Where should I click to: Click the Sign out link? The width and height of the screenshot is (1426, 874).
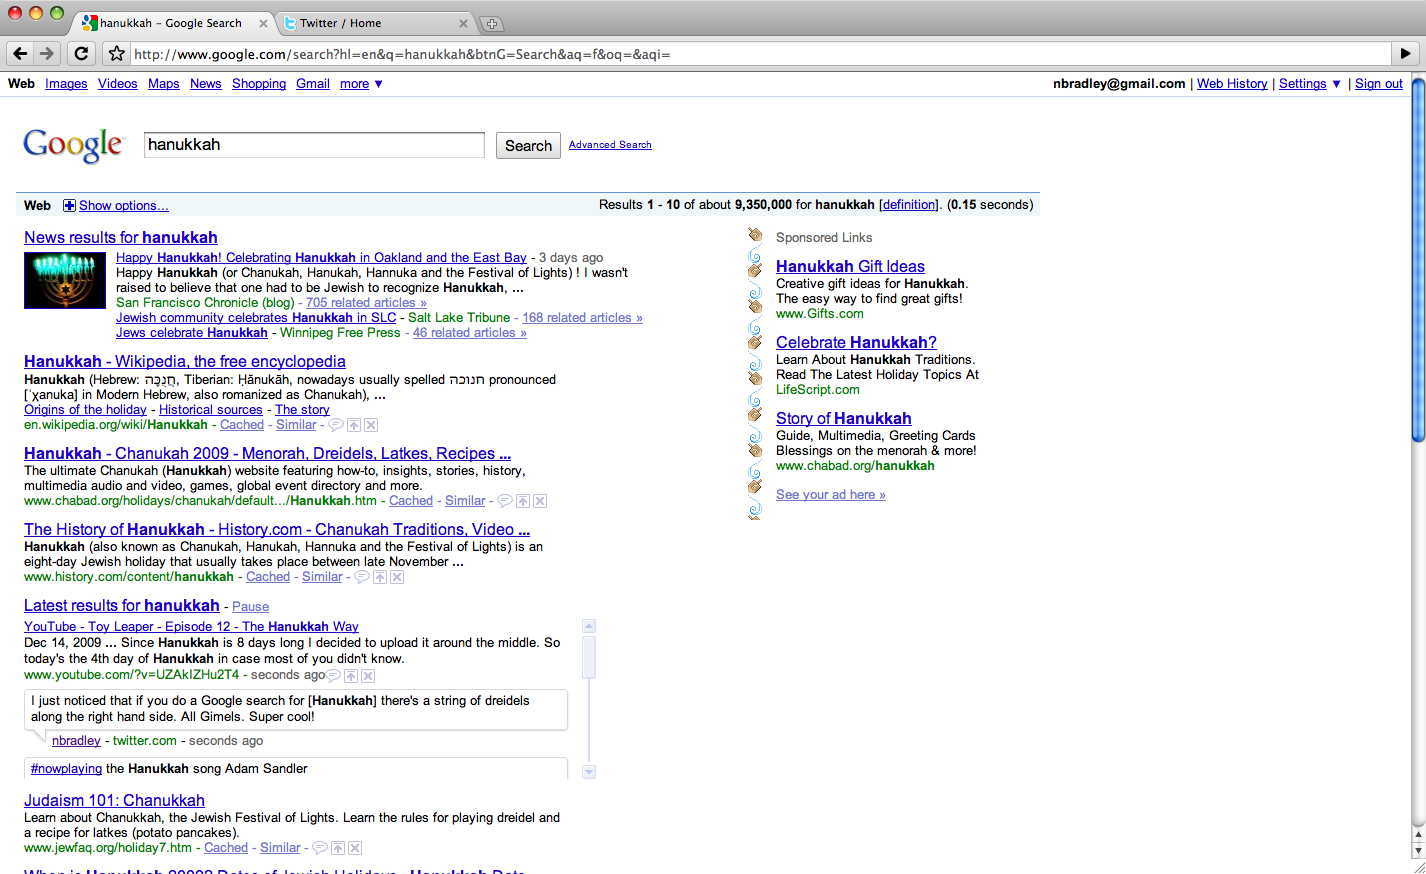[x=1379, y=84]
